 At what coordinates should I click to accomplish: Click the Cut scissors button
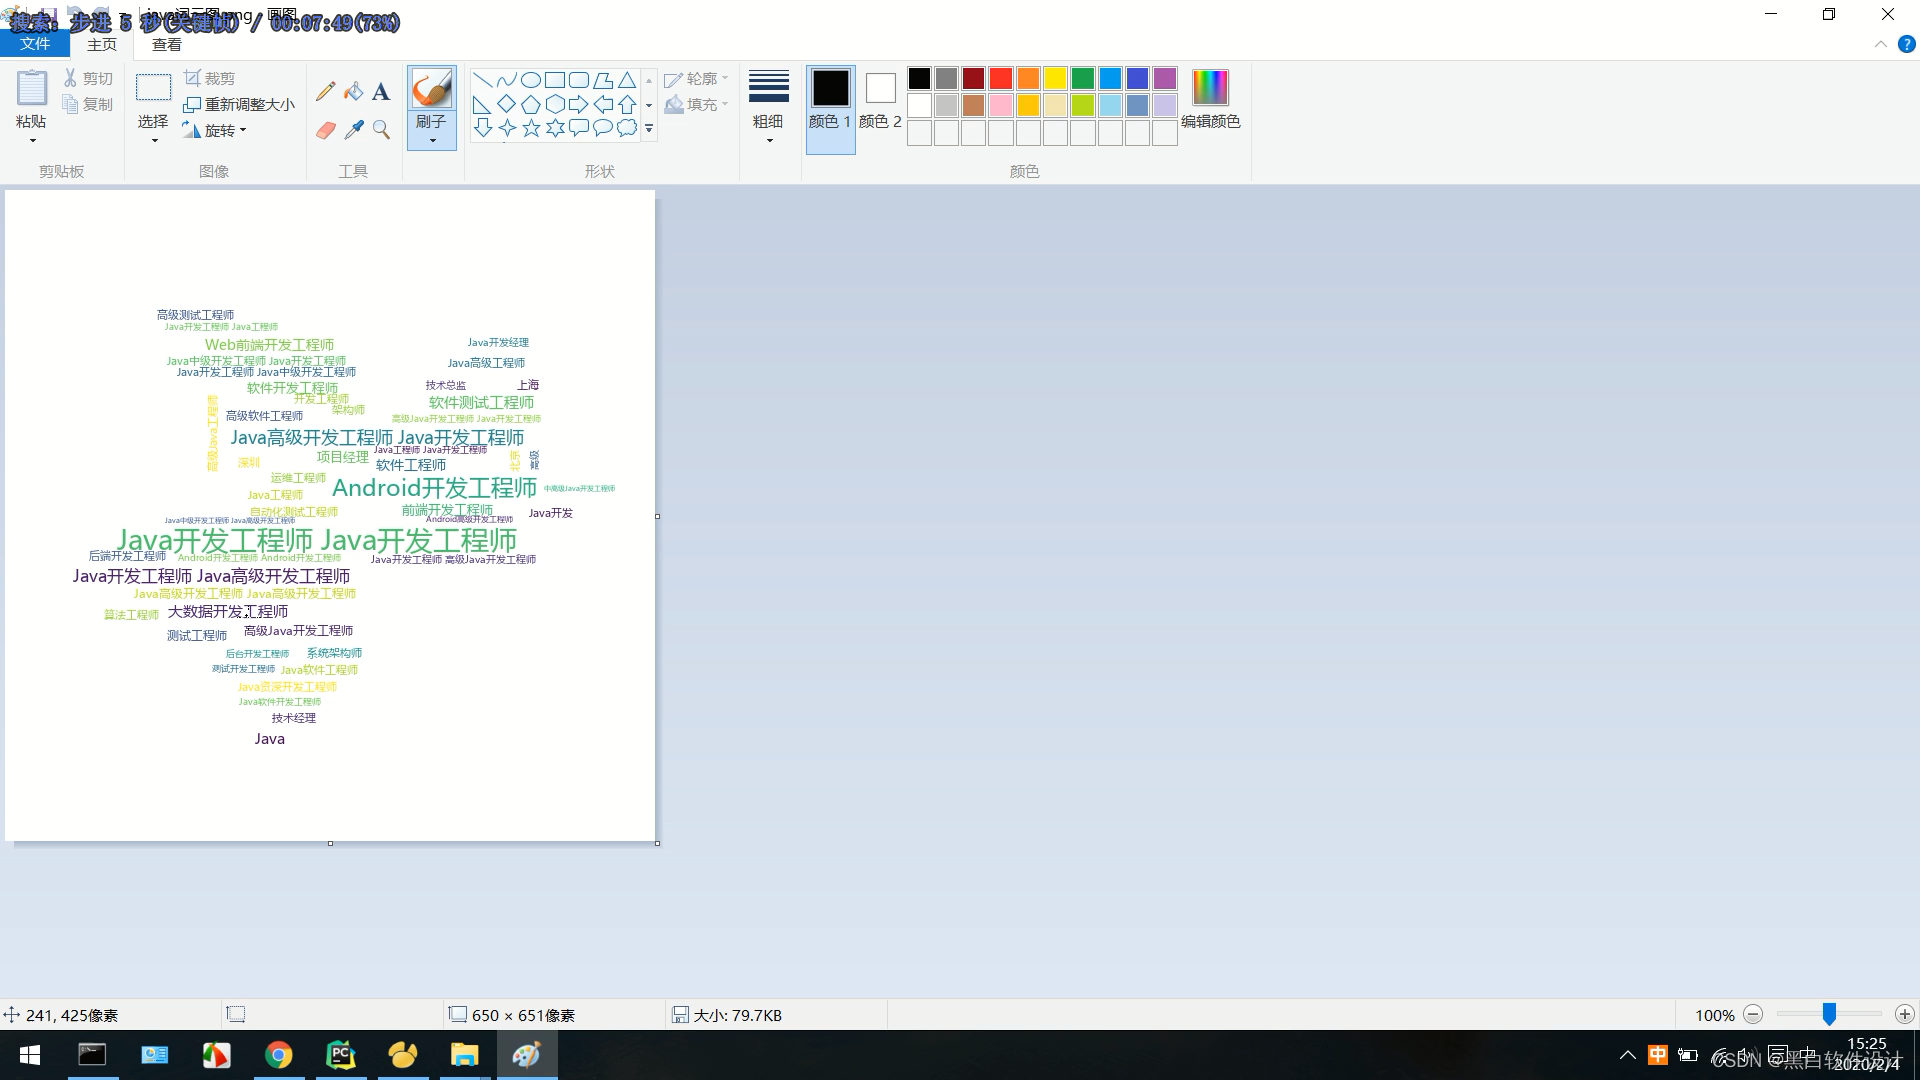click(x=88, y=78)
